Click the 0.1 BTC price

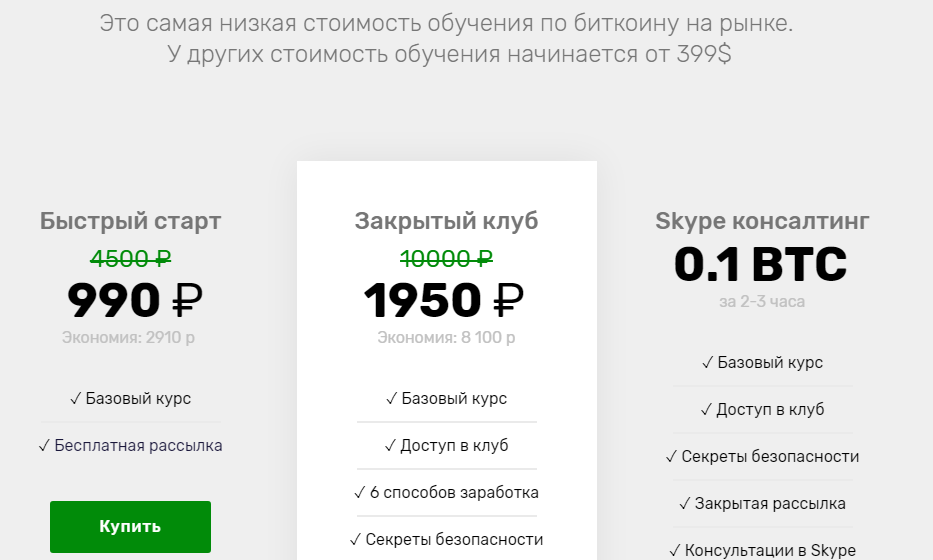(x=760, y=264)
